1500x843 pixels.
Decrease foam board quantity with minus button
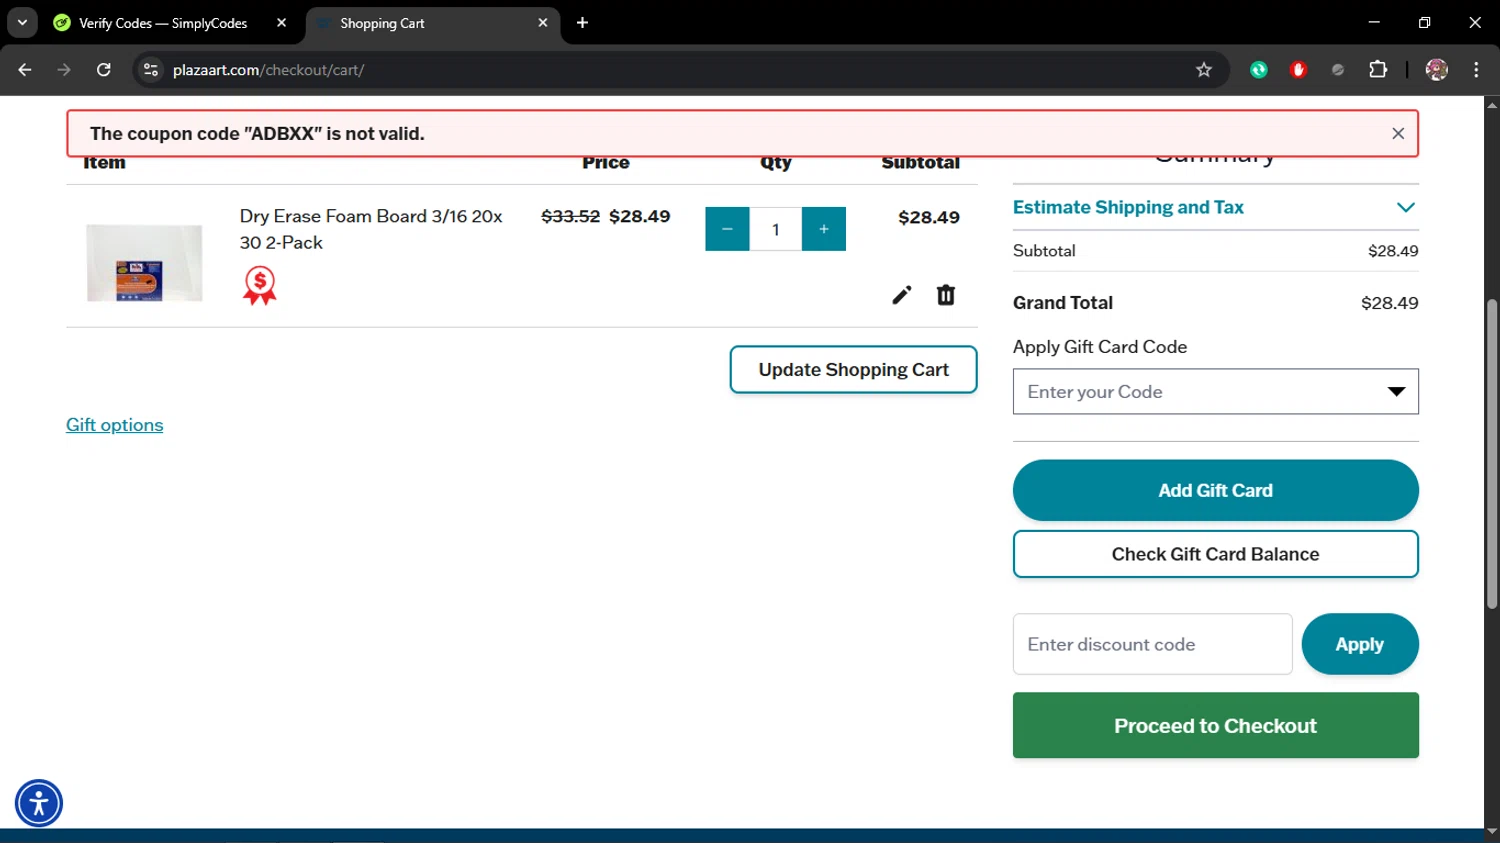pyautogui.click(x=727, y=229)
